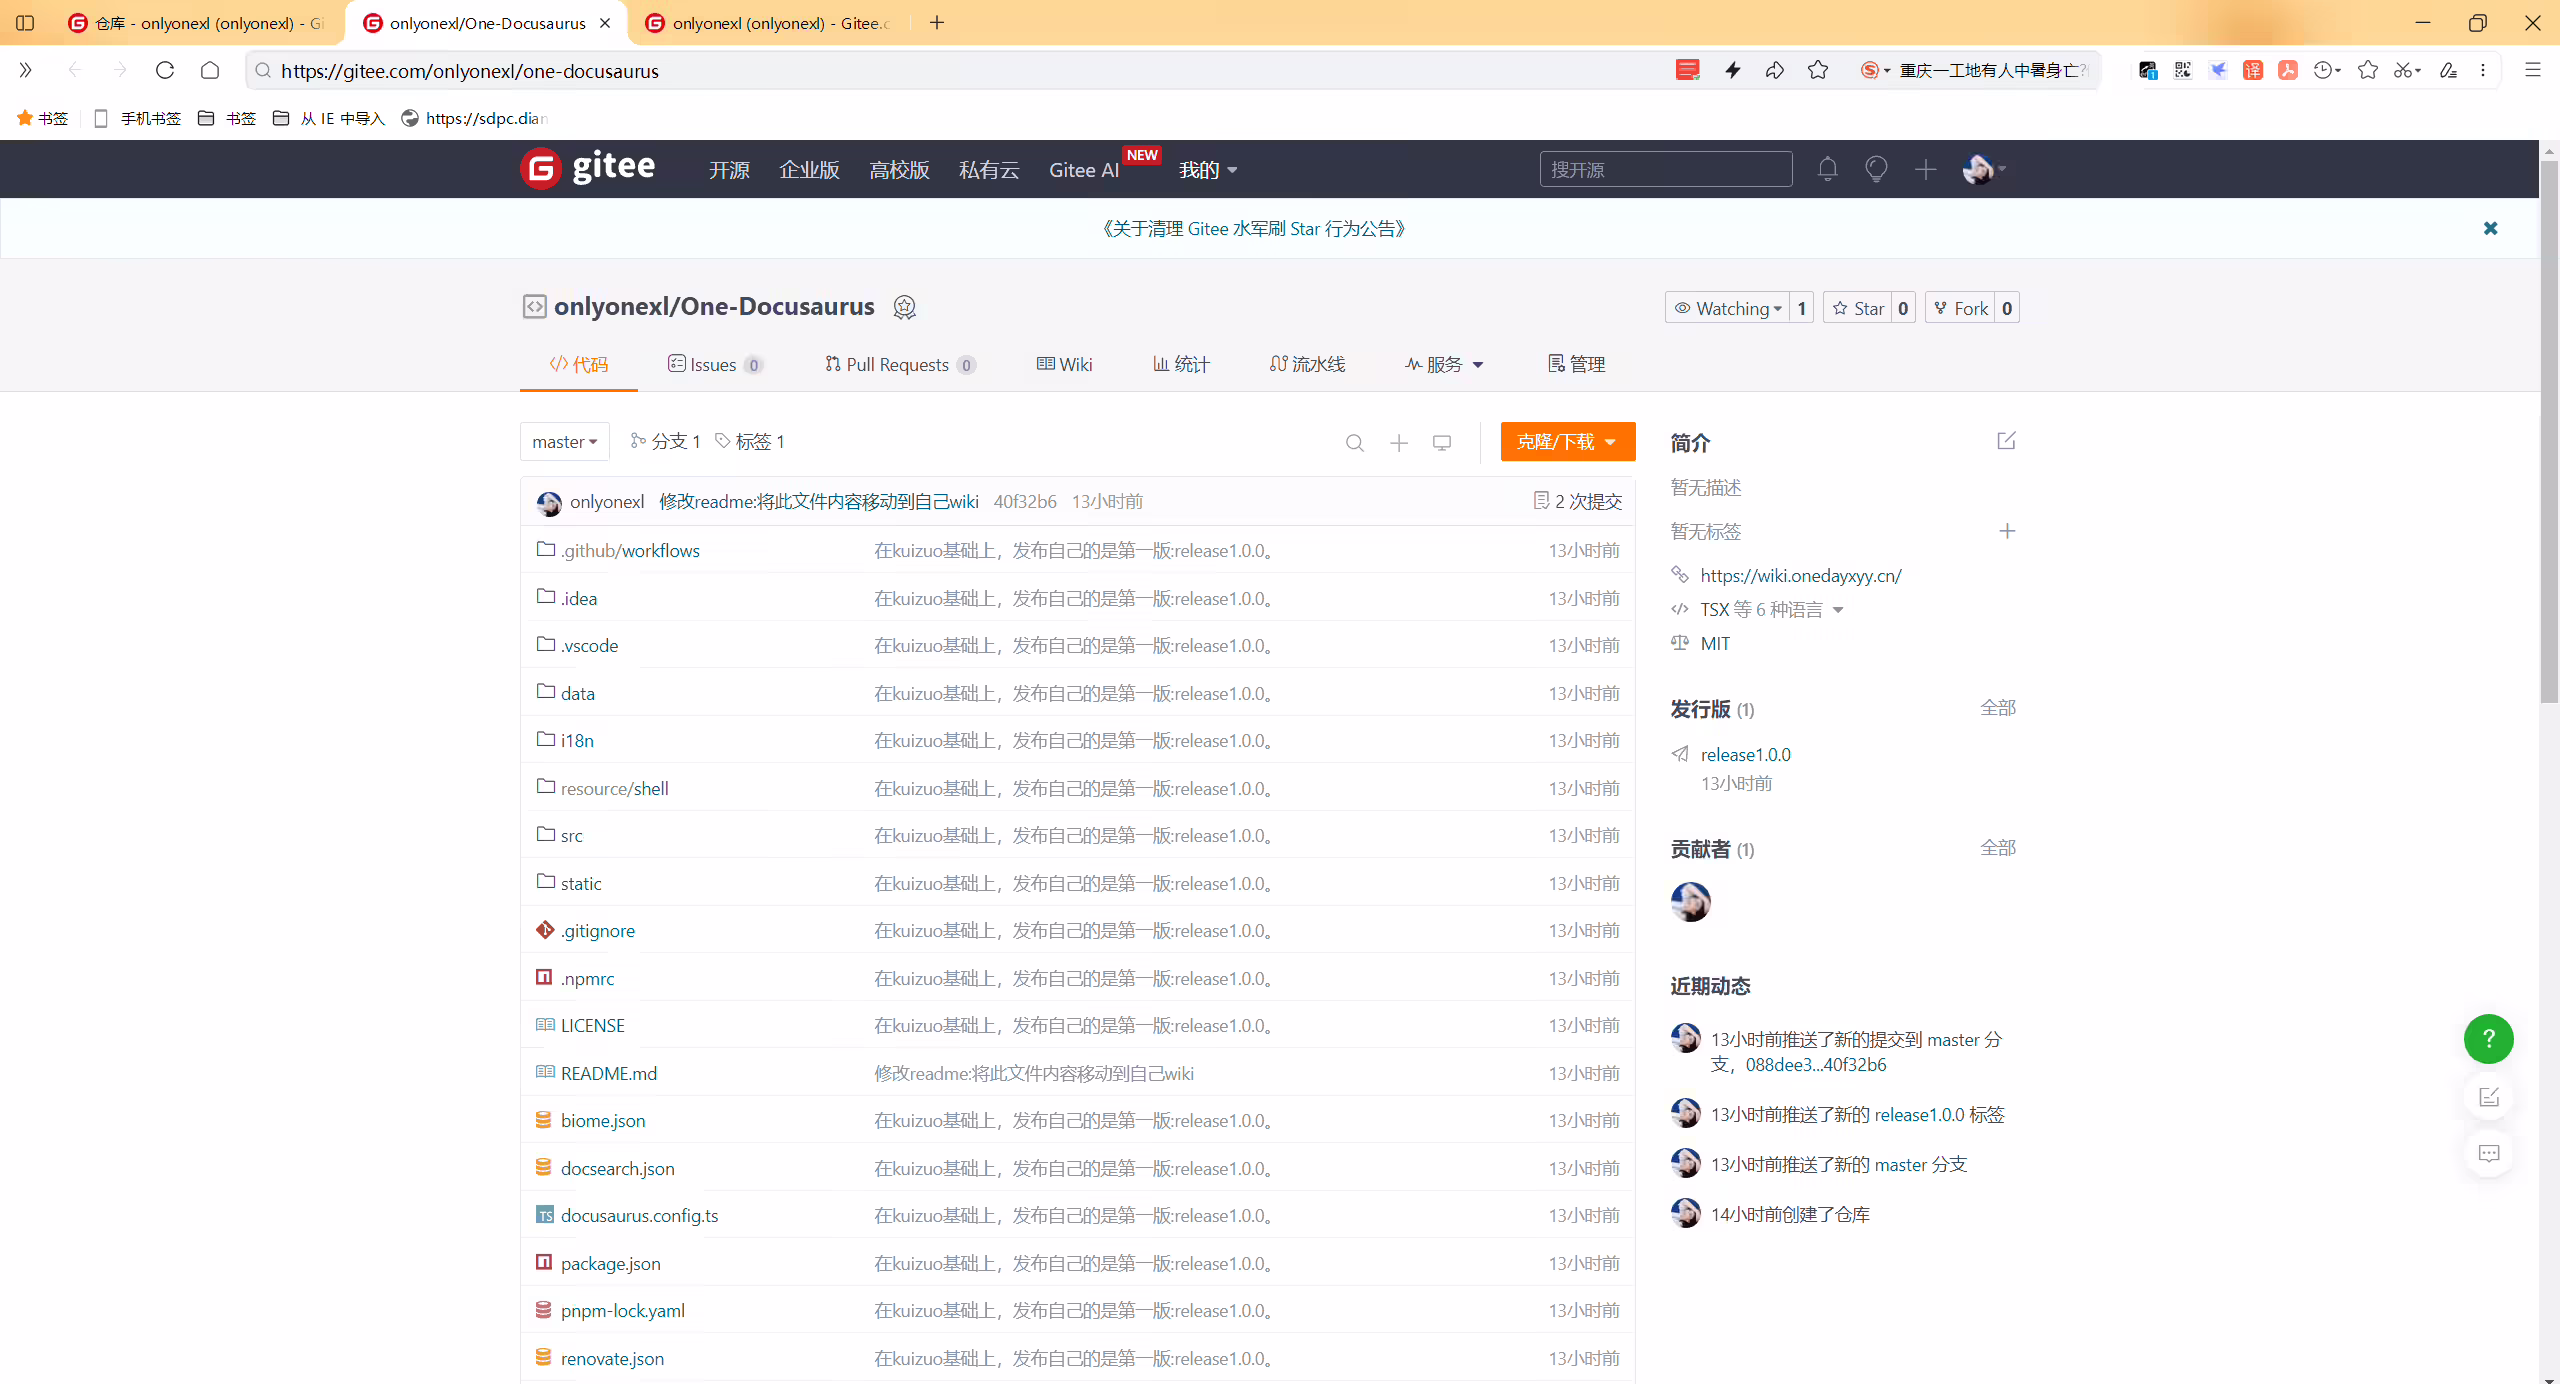Open the release1.0.0 release link
2560x1384 pixels.
pos(1745,754)
